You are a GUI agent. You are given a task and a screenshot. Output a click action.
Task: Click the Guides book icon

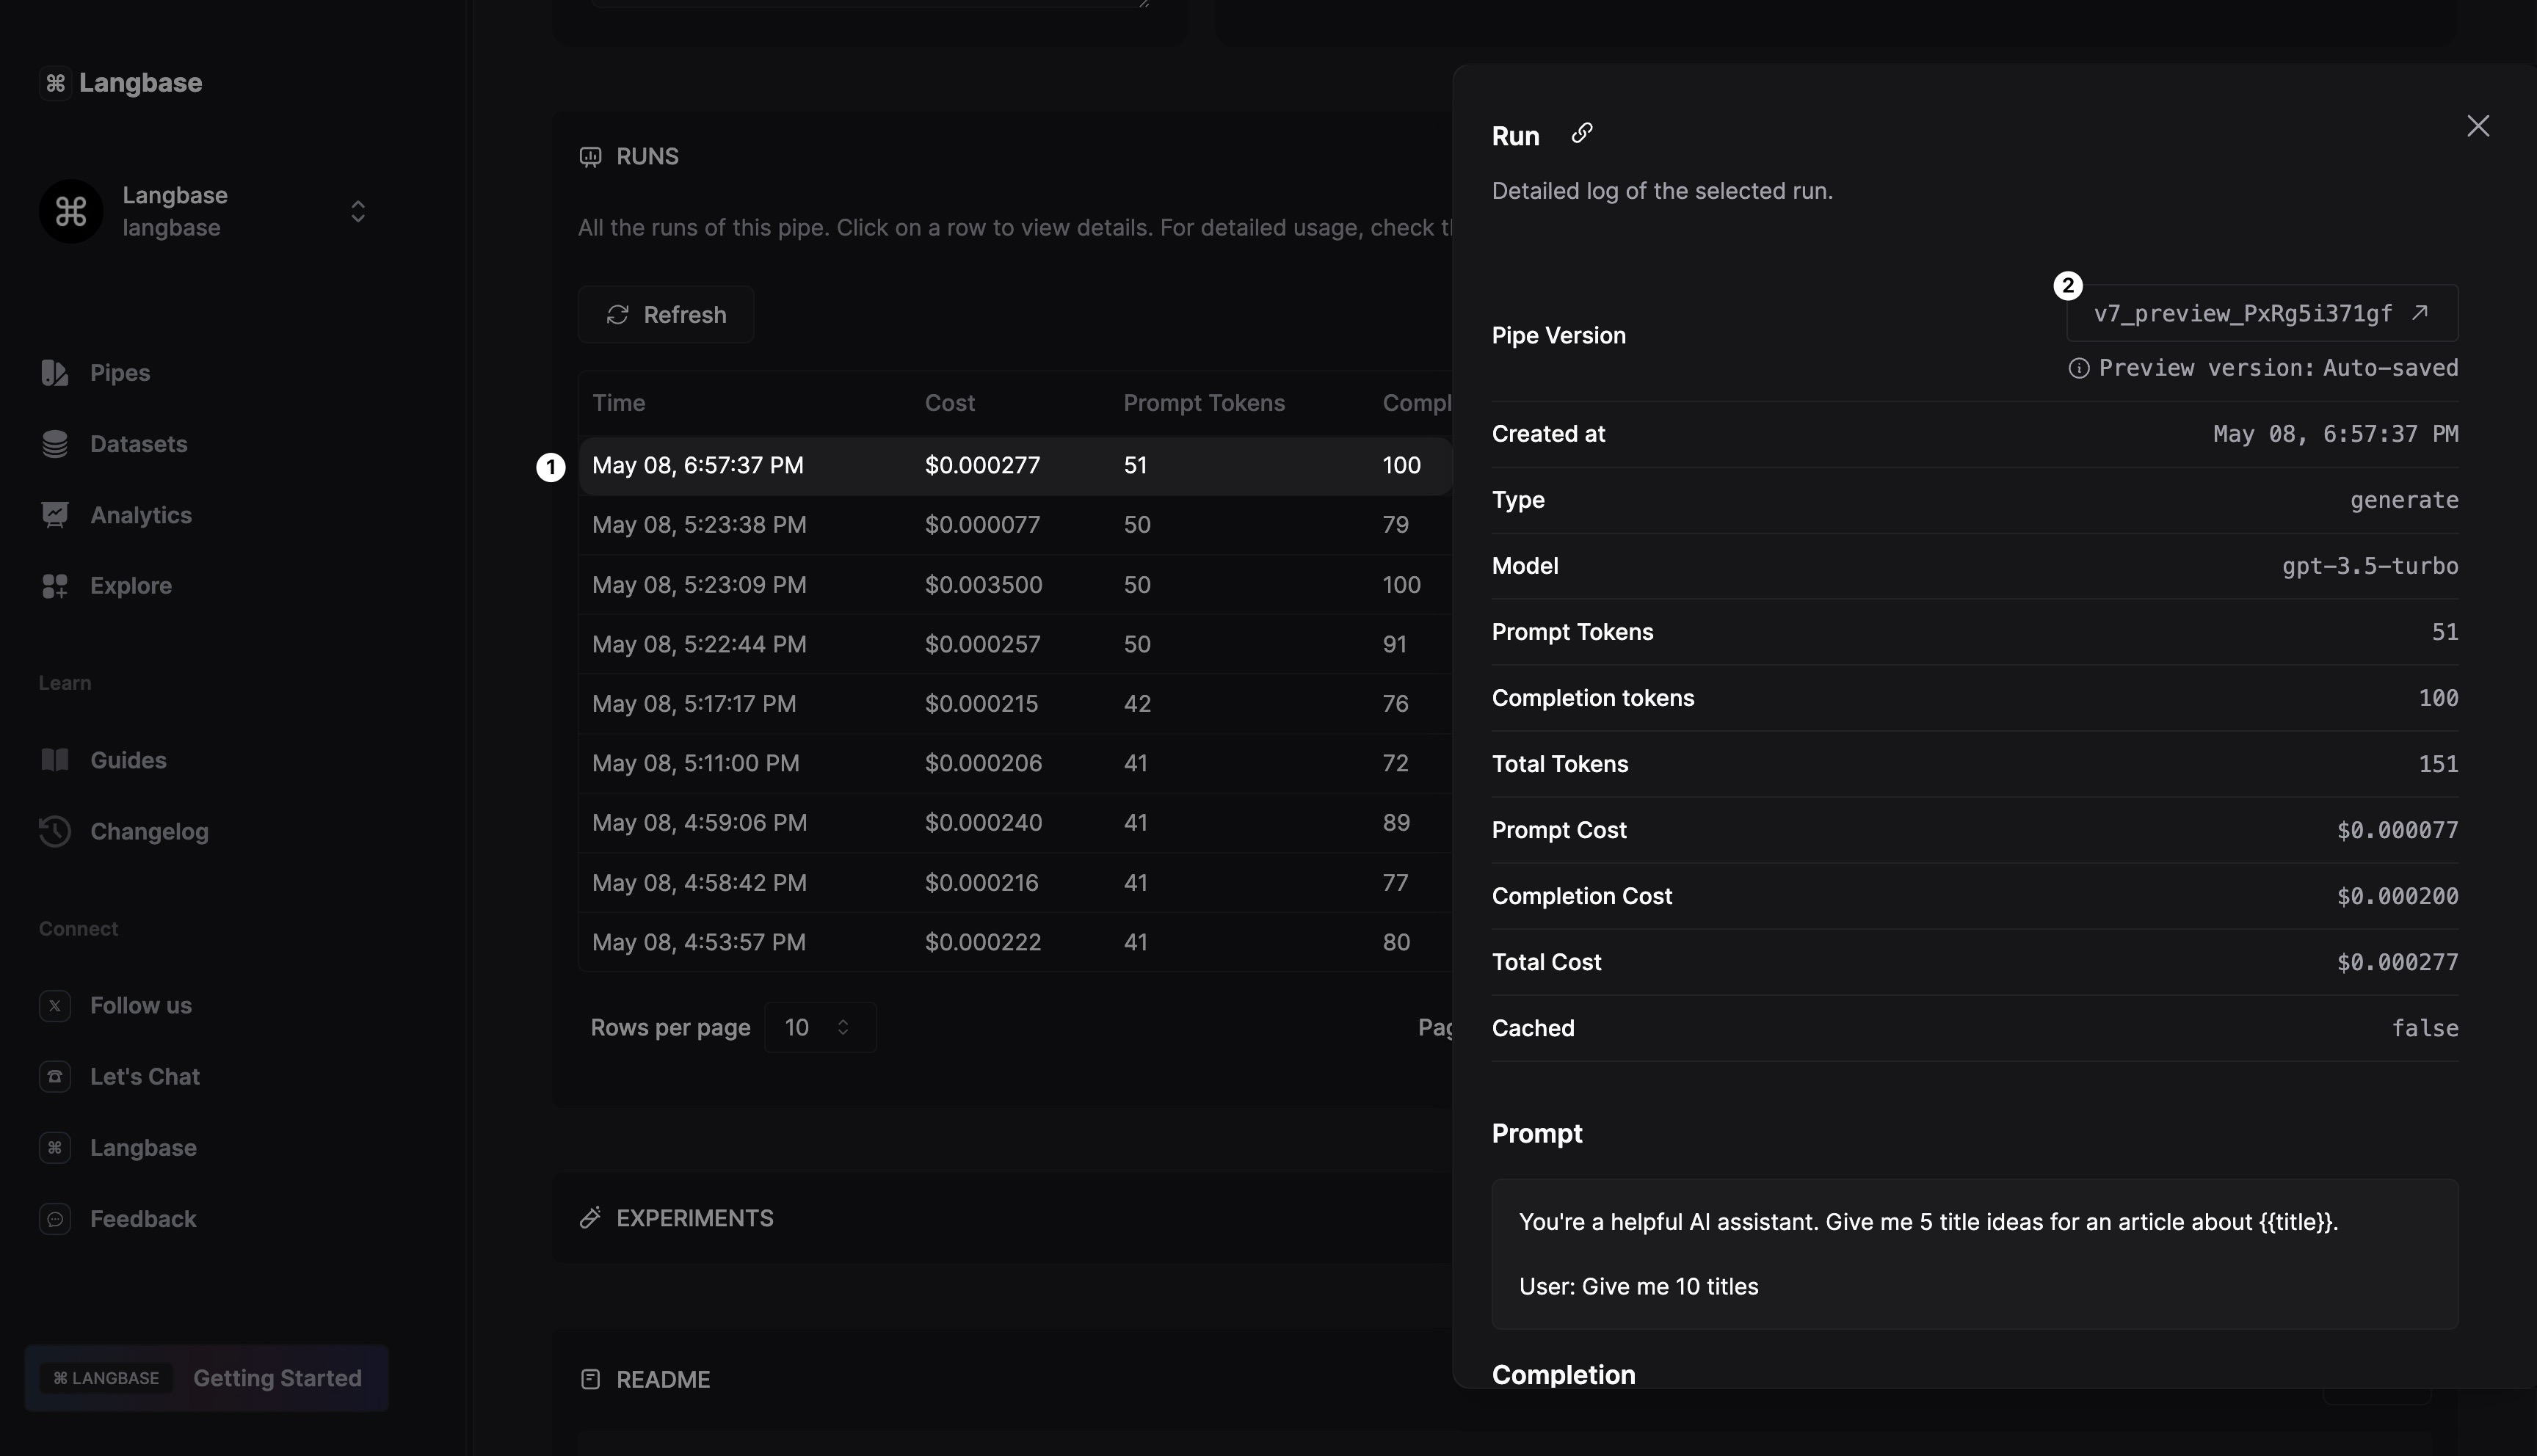[55, 760]
